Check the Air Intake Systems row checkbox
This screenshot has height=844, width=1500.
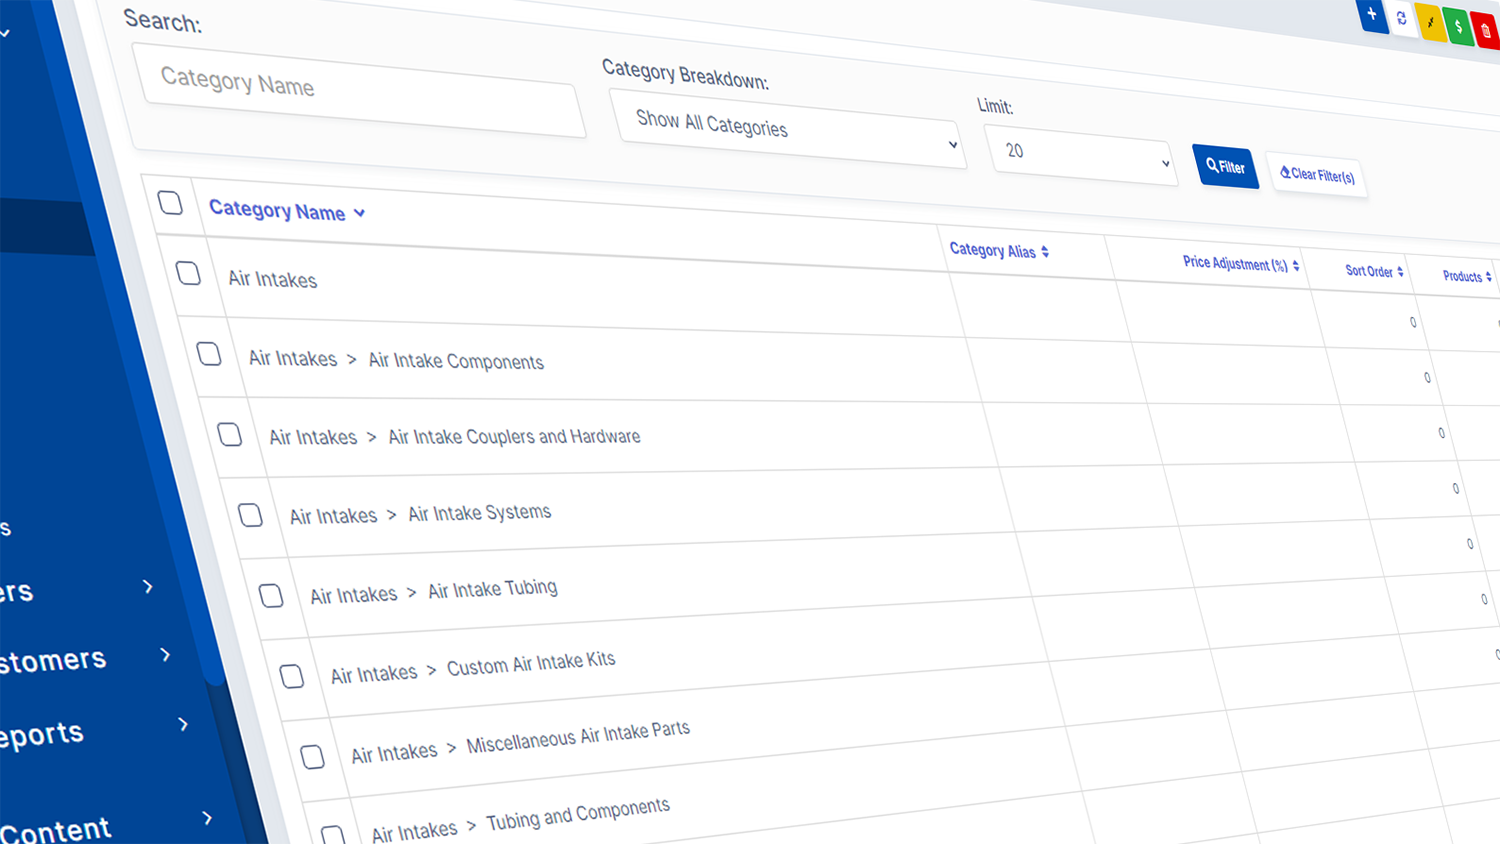250,515
